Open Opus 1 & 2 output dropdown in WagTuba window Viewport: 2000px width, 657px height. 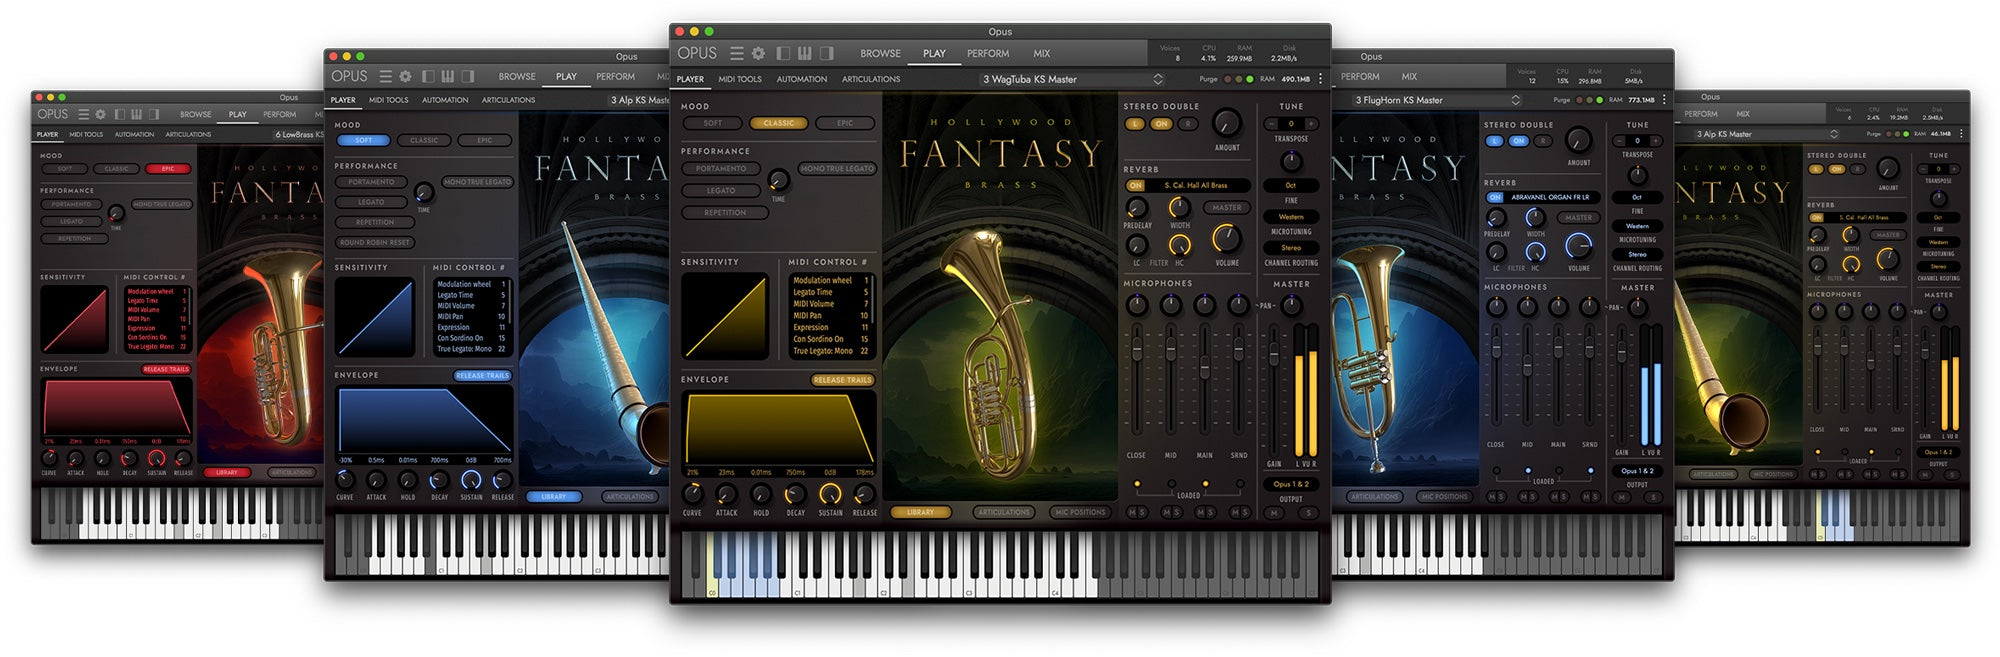point(1291,484)
